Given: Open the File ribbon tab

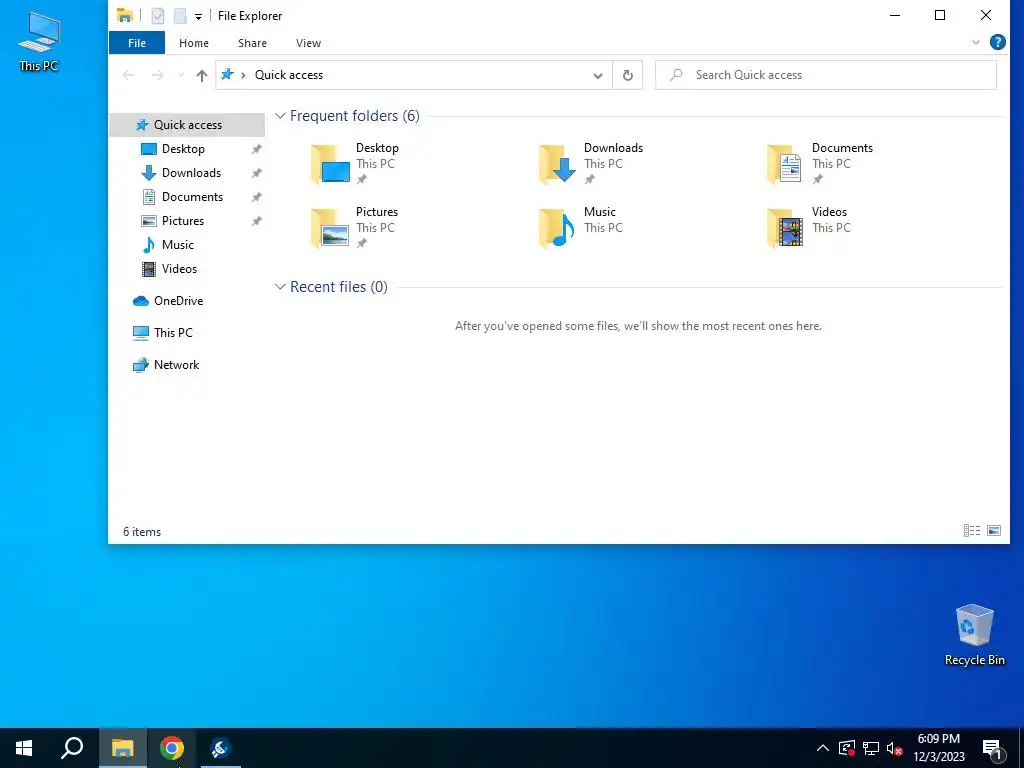Looking at the screenshot, I should coord(136,43).
